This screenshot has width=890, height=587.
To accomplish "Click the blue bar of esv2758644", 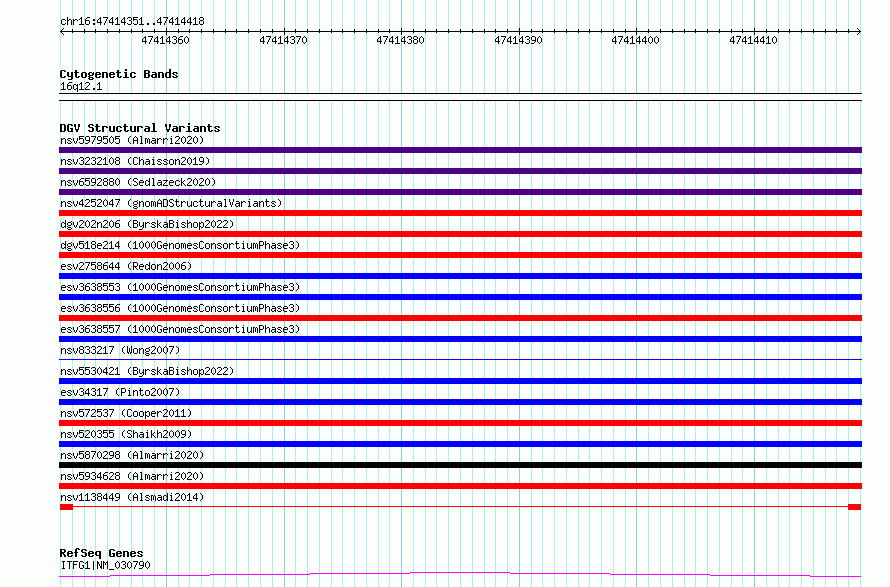I will (x=460, y=276).
